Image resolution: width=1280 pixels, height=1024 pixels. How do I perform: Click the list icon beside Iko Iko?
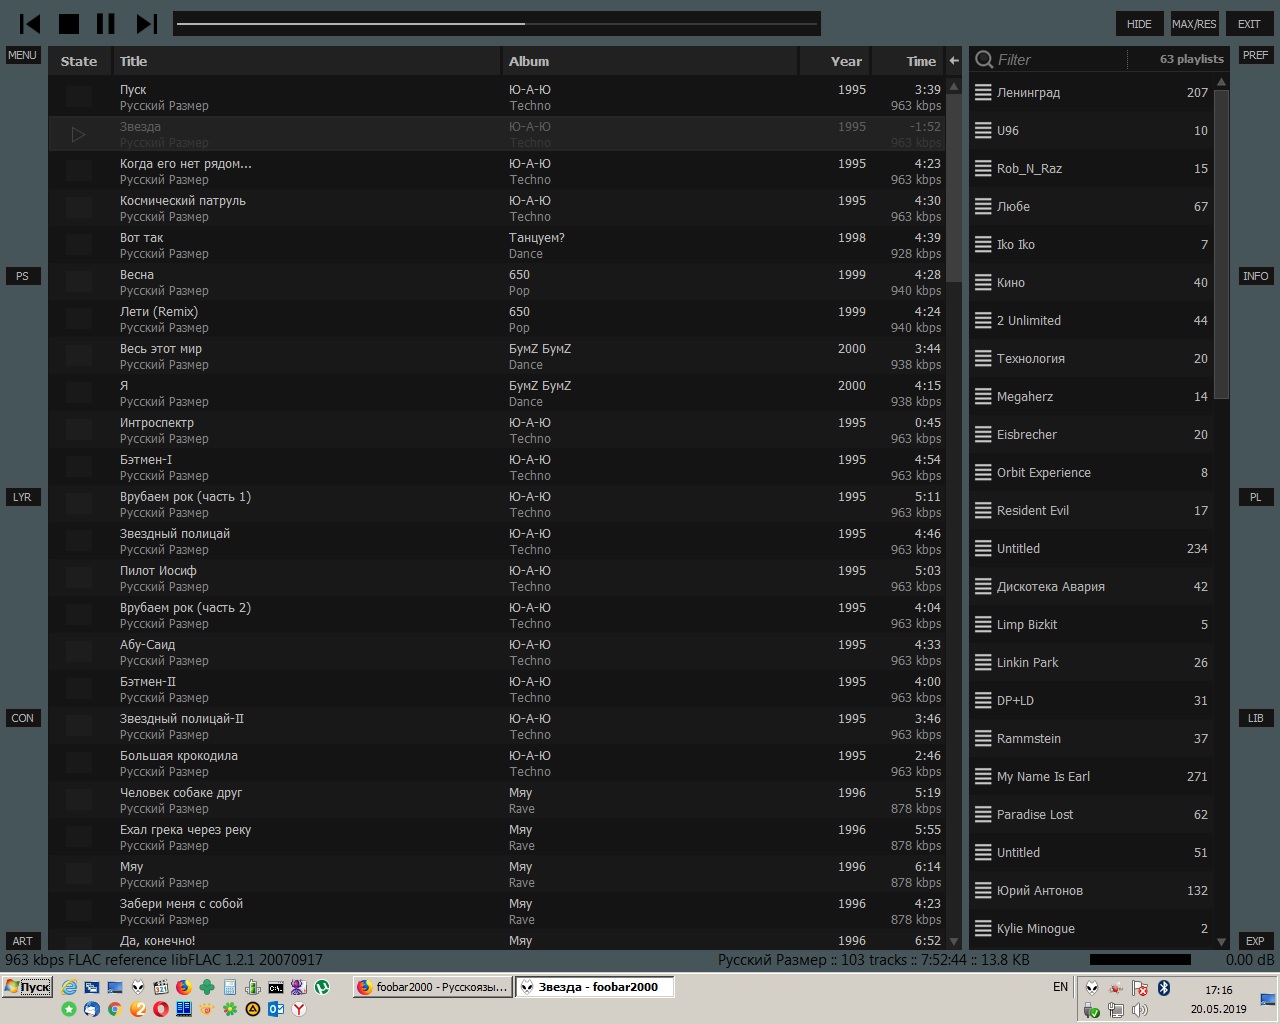click(983, 245)
